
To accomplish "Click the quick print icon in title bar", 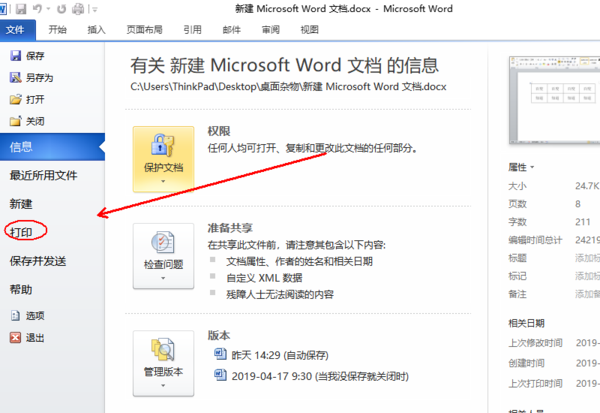I will coord(78,8).
